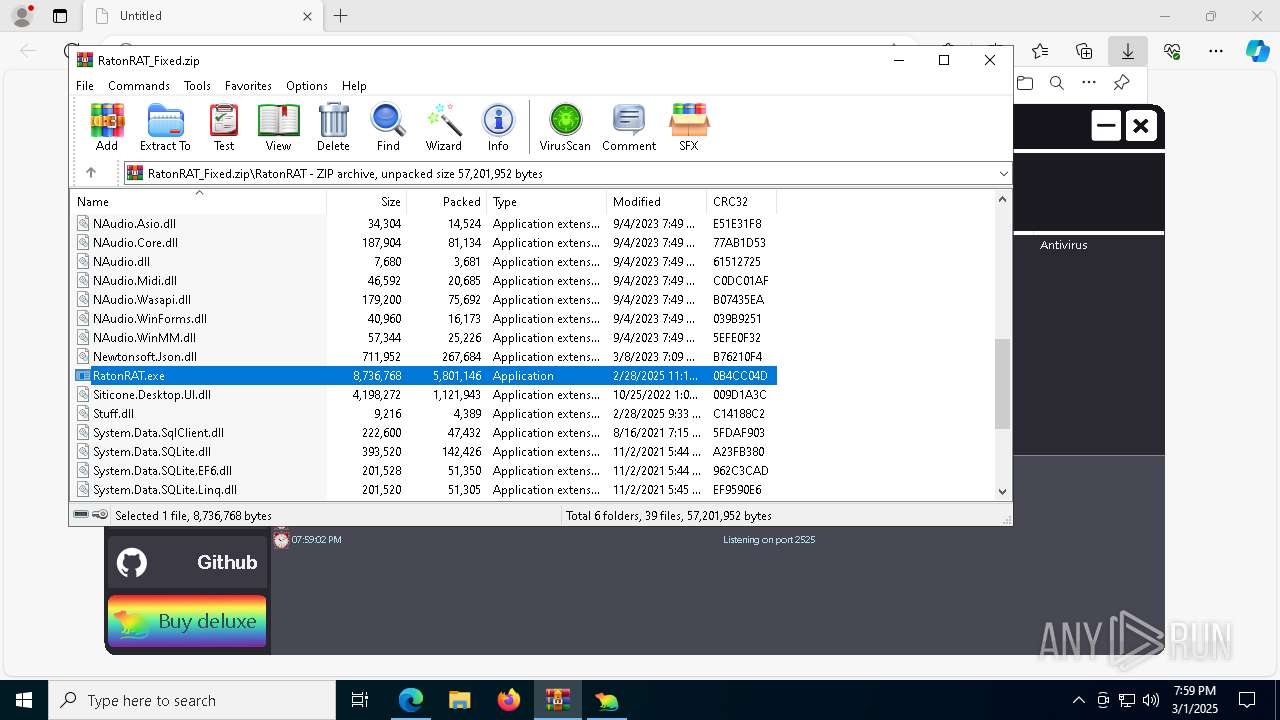Select System.Data.SqlClient.dll file row
The height and width of the screenshot is (720, 1280).
click(425, 433)
